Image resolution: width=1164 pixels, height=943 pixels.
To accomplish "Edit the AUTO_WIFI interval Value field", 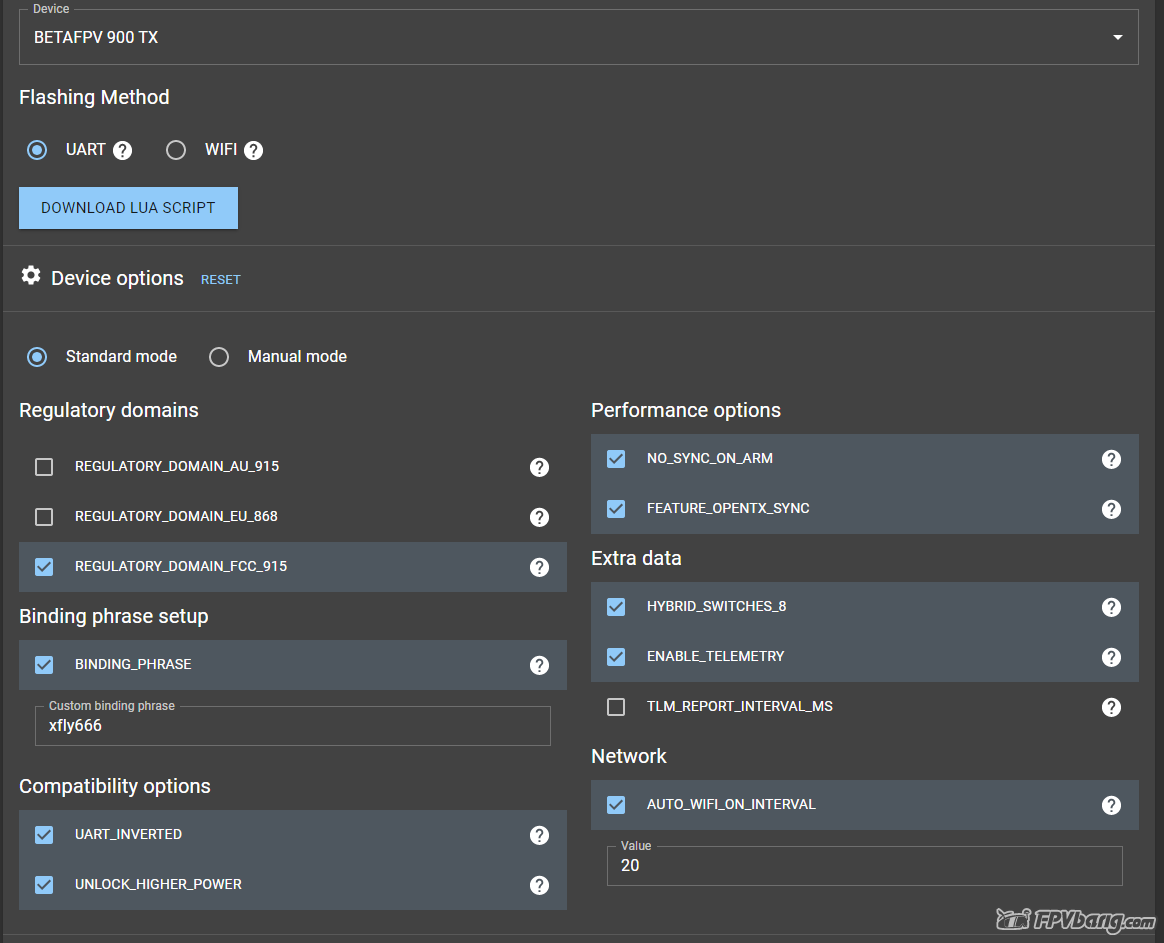I will [x=865, y=866].
